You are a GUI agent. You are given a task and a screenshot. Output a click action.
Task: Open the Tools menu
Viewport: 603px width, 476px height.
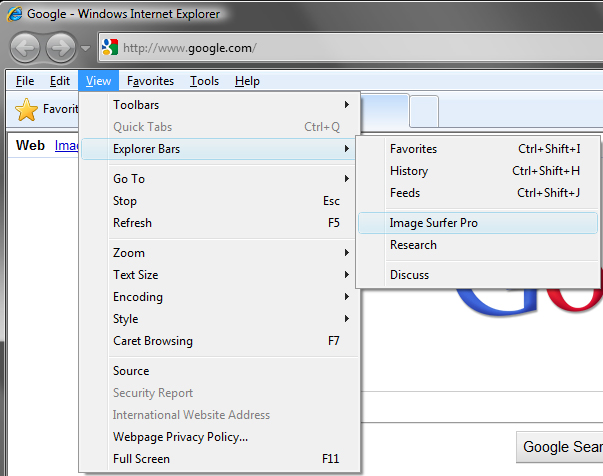[205, 81]
